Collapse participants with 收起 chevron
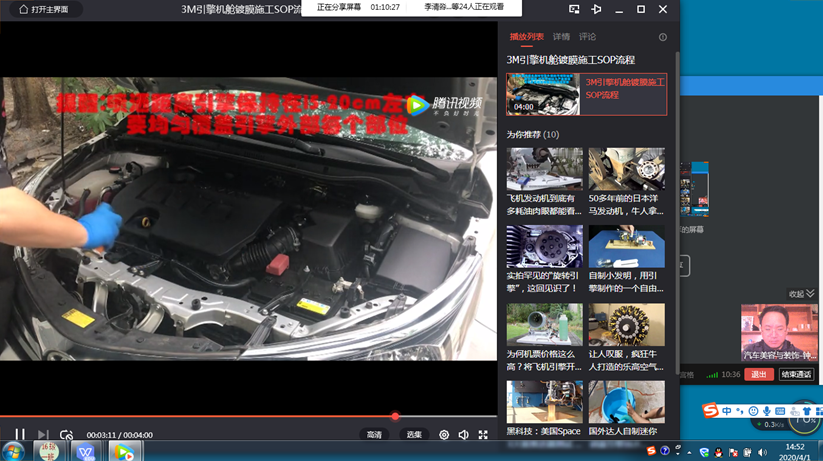The image size is (823, 461). pos(801,294)
